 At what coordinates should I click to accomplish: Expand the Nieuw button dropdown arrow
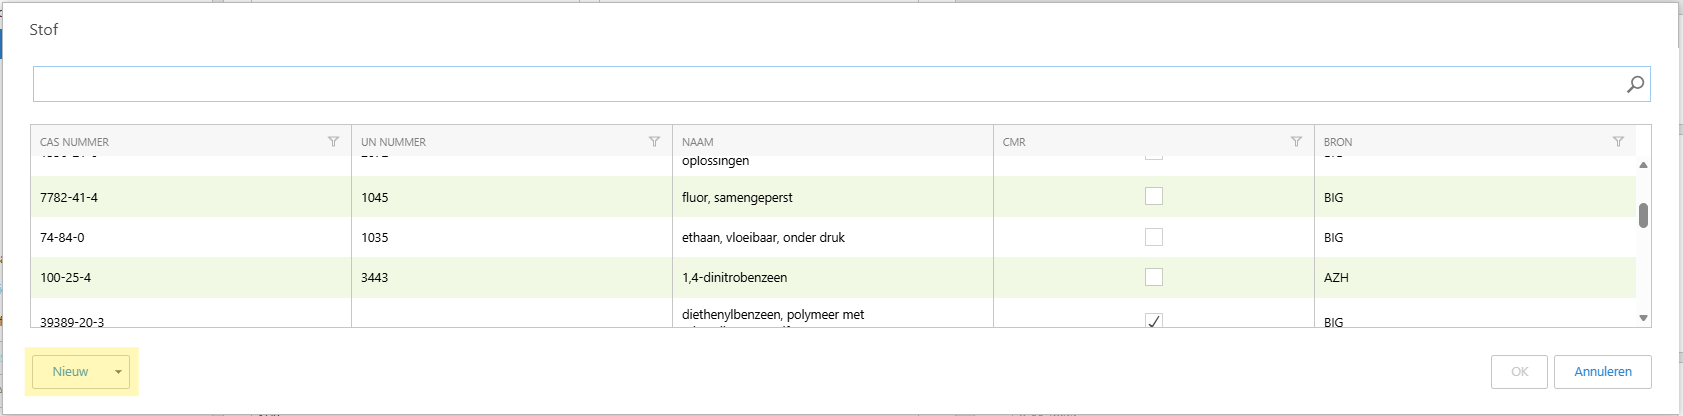click(x=118, y=372)
